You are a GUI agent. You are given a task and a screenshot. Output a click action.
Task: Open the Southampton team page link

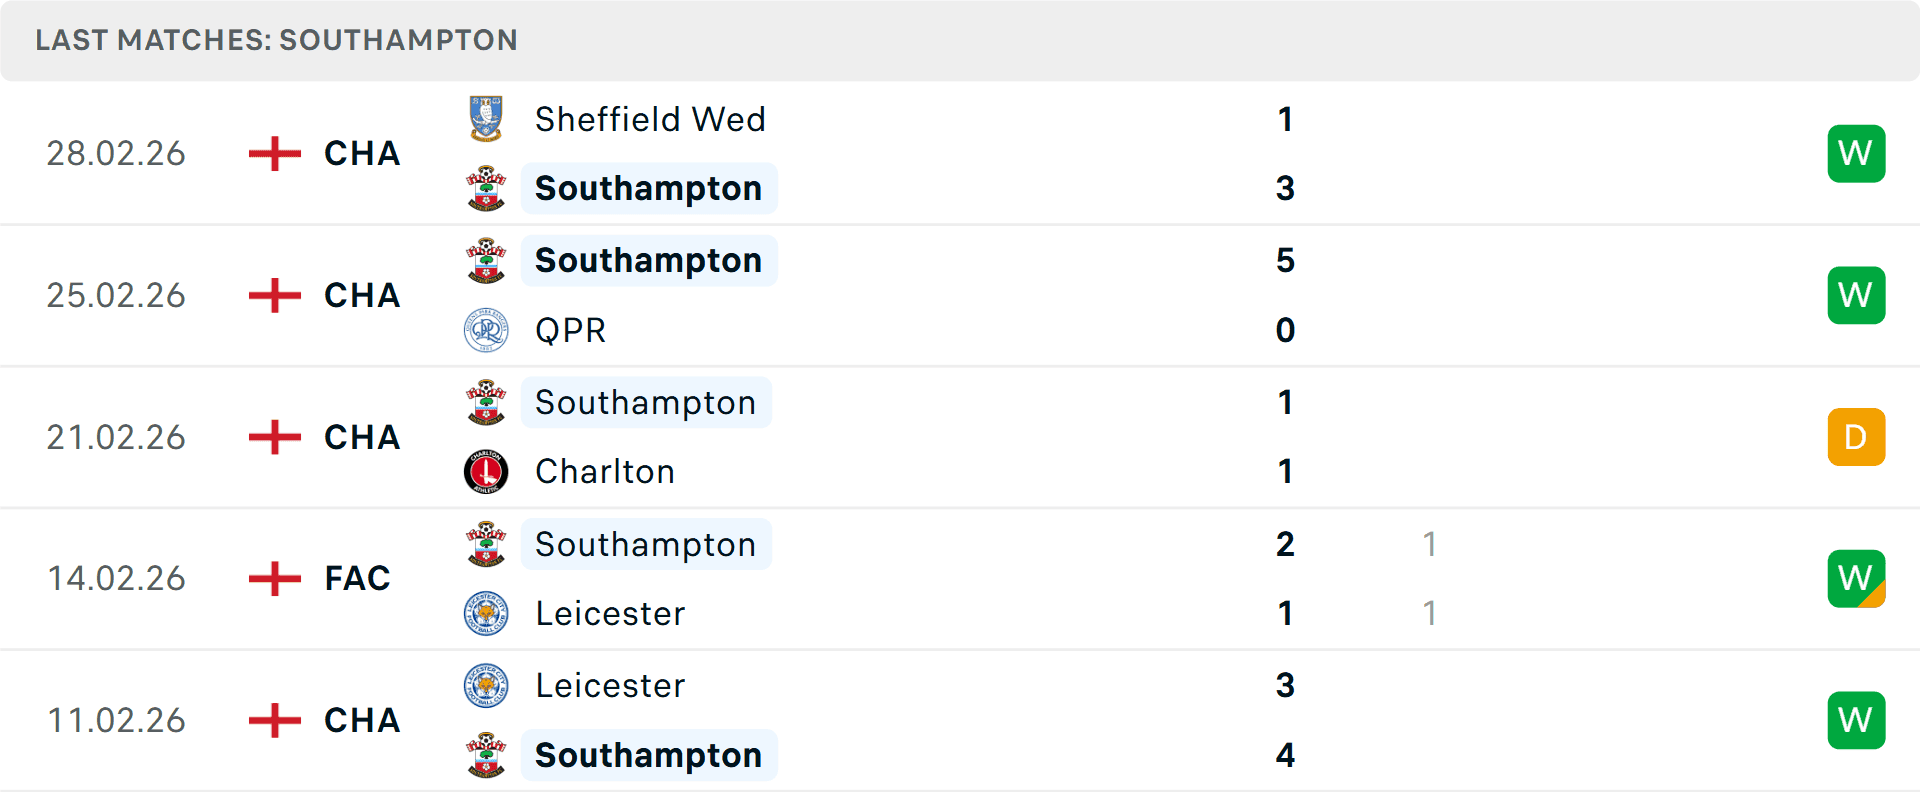pyautogui.click(x=648, y=188)
